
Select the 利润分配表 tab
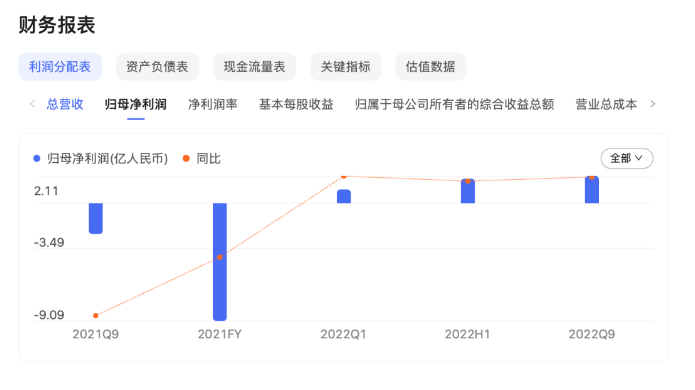[60, 67]
